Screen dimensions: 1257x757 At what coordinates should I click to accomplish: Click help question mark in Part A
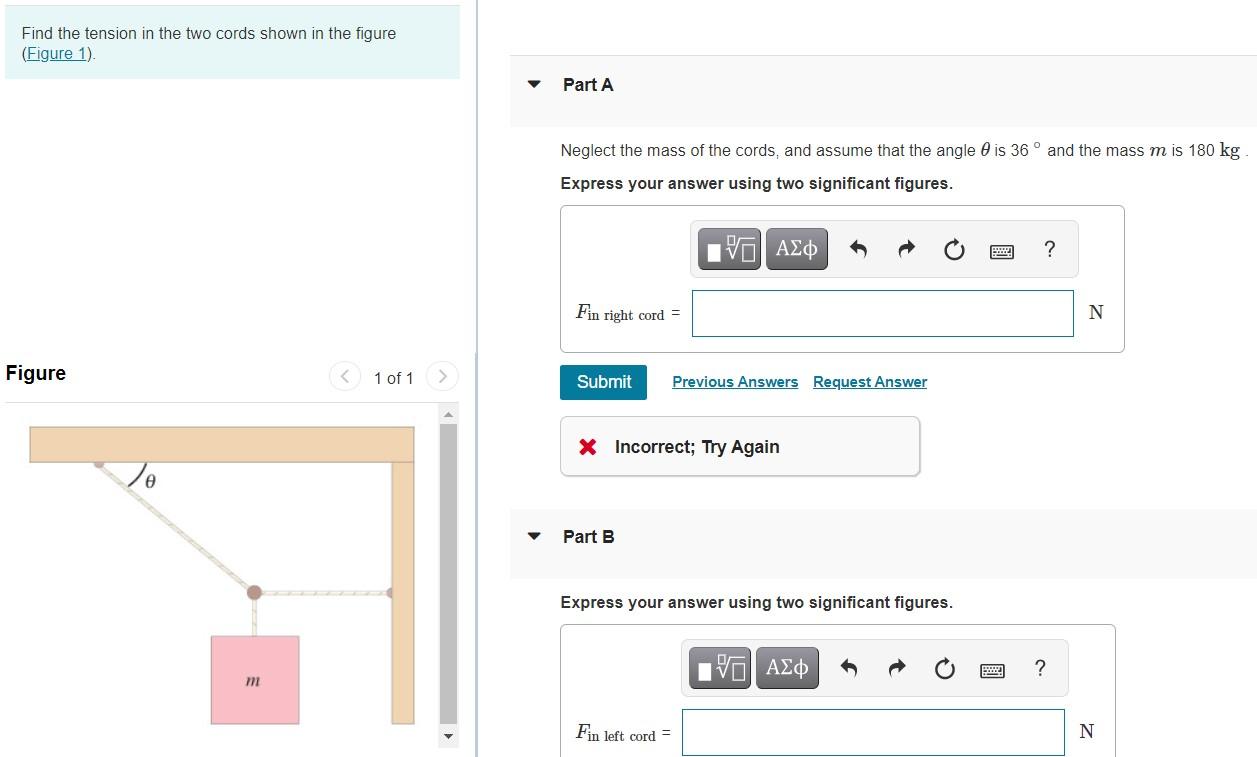tap(1049, 249)
